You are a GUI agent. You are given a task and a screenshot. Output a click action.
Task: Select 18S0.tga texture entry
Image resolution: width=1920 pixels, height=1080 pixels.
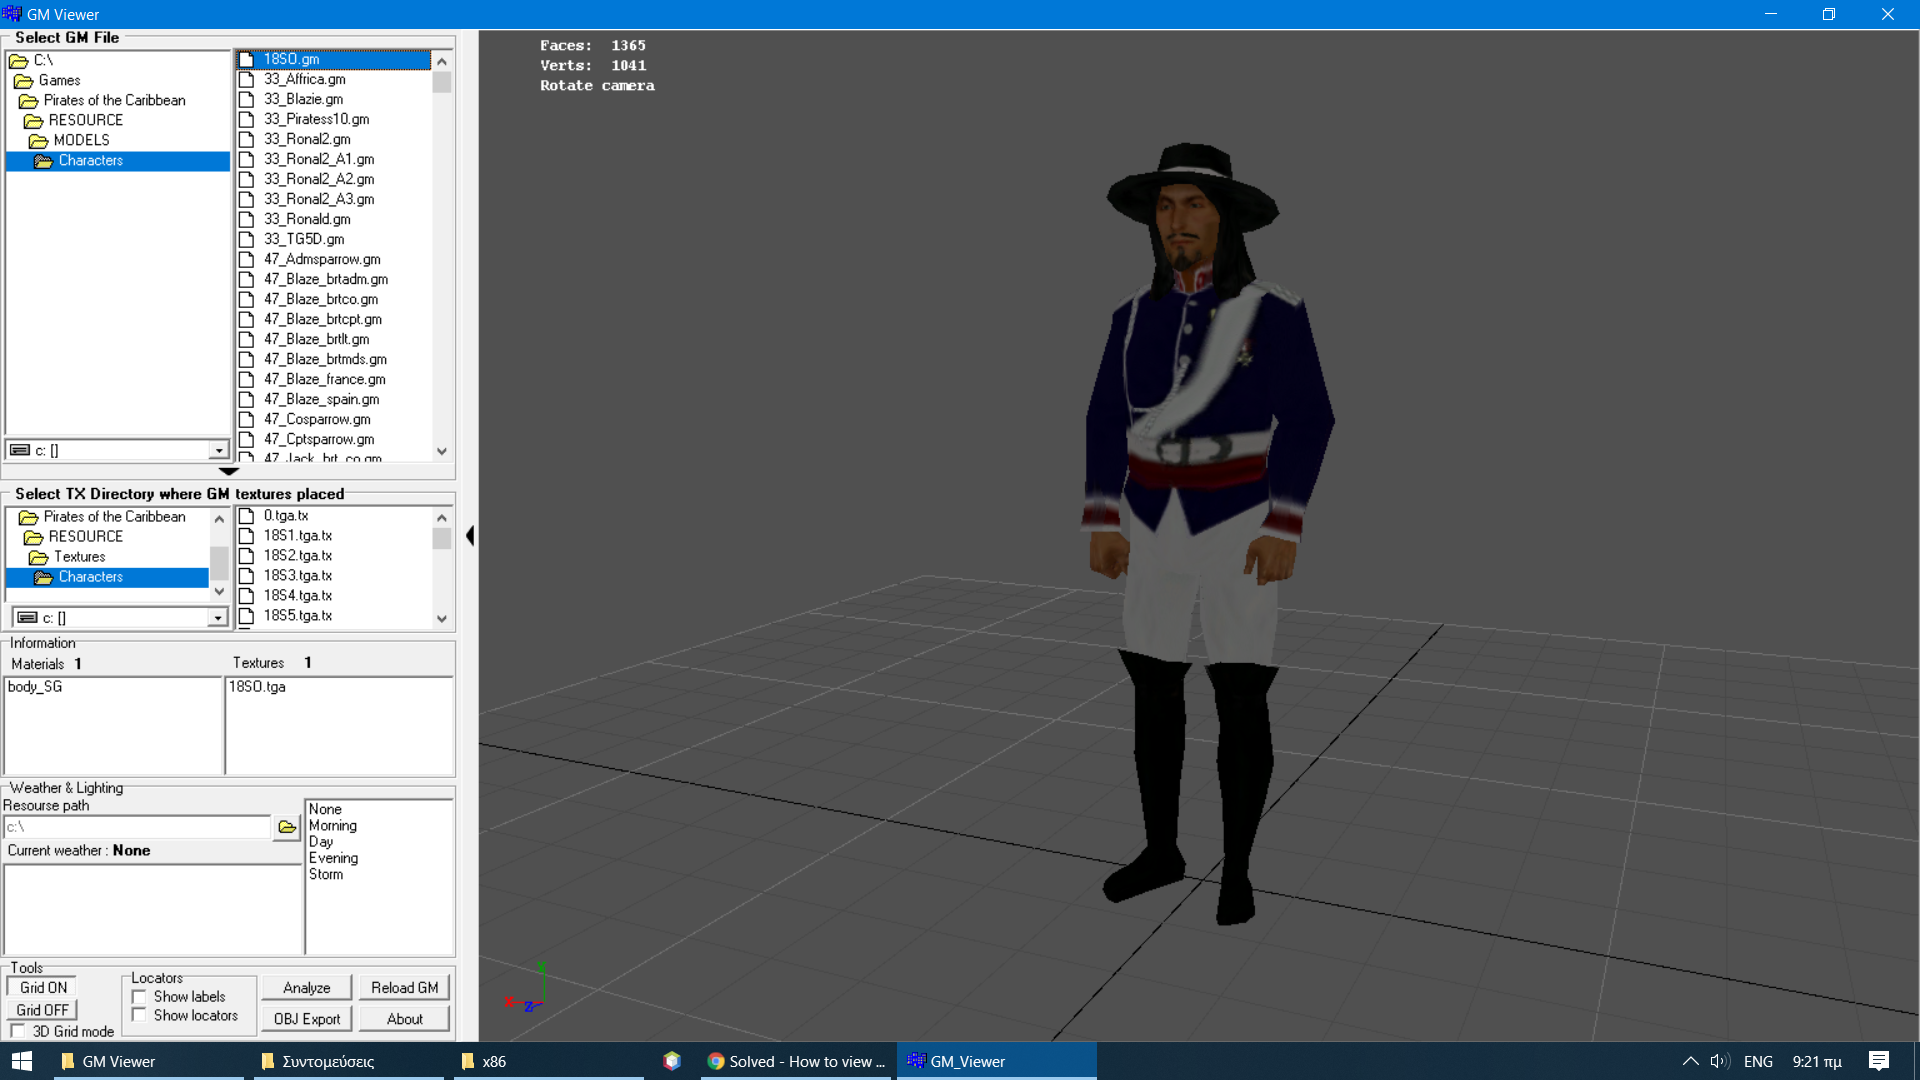(x=257, y=687)
